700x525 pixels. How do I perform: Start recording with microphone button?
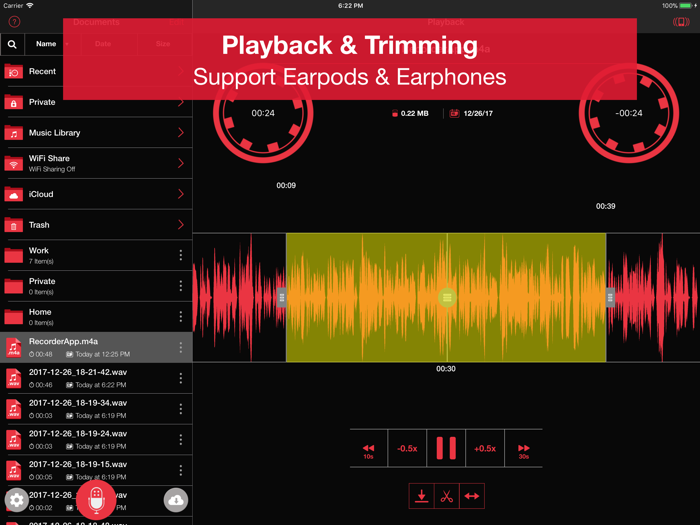tap(96, 500)
